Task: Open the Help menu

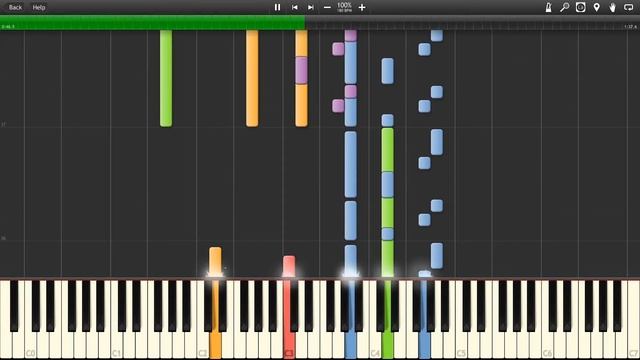Action: [39, 7]
